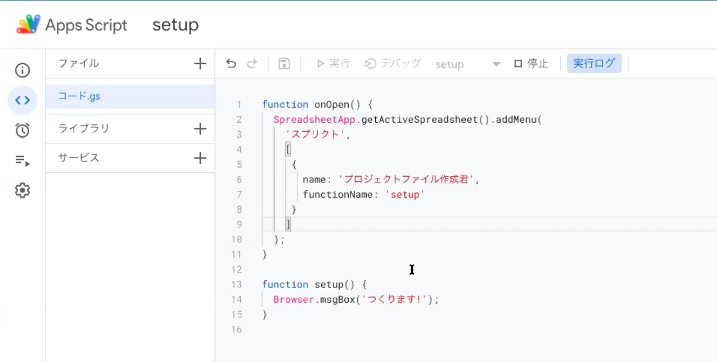Undo the last edit
The width and height of the screenshot is (717, 362).
(231, 64)
